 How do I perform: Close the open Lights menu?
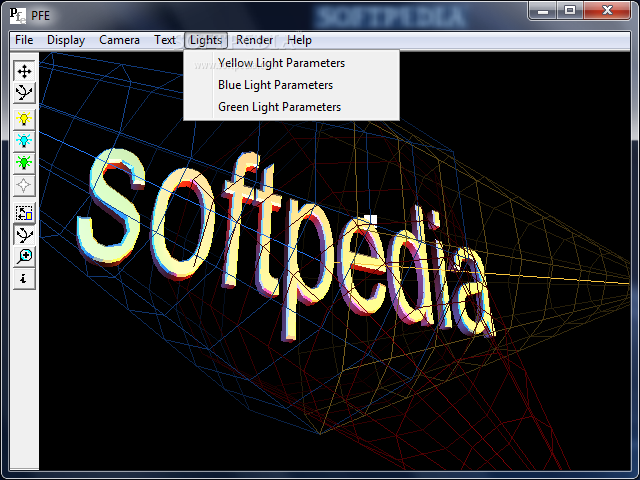pos(206,40)
